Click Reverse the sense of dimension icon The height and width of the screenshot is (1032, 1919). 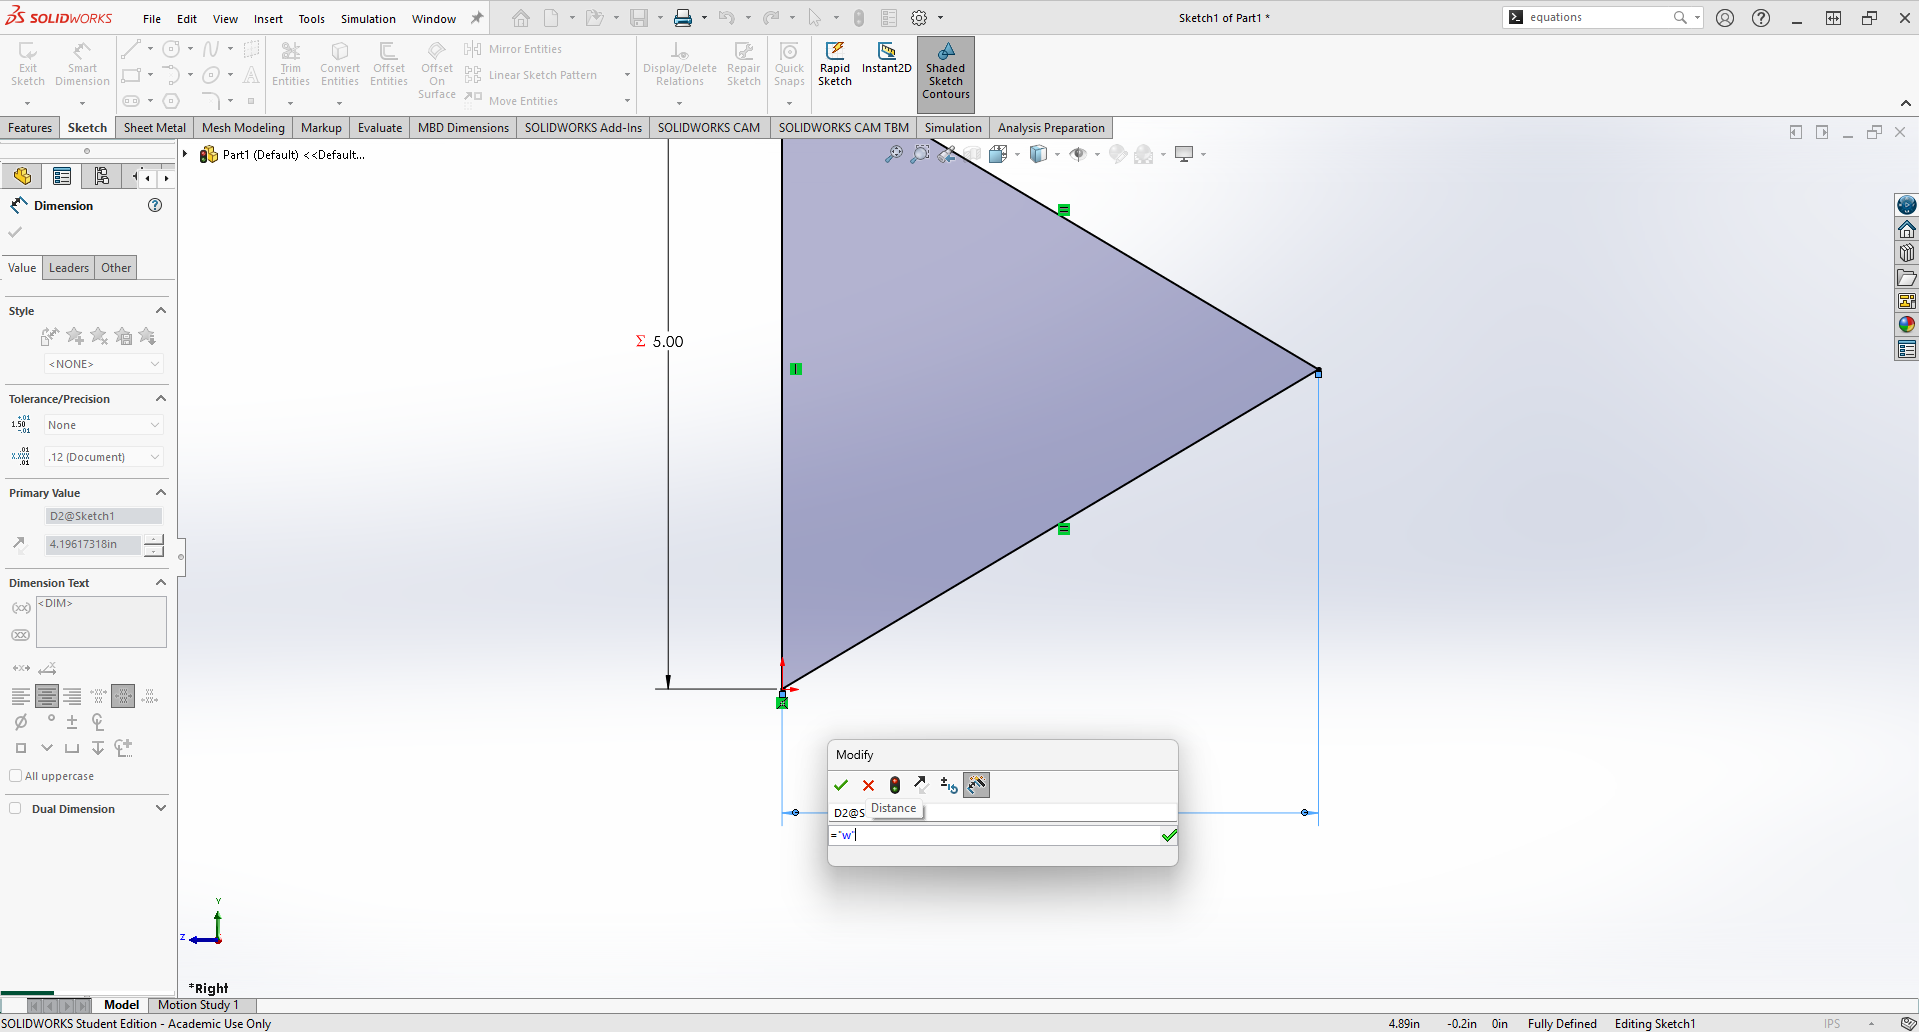921,786
